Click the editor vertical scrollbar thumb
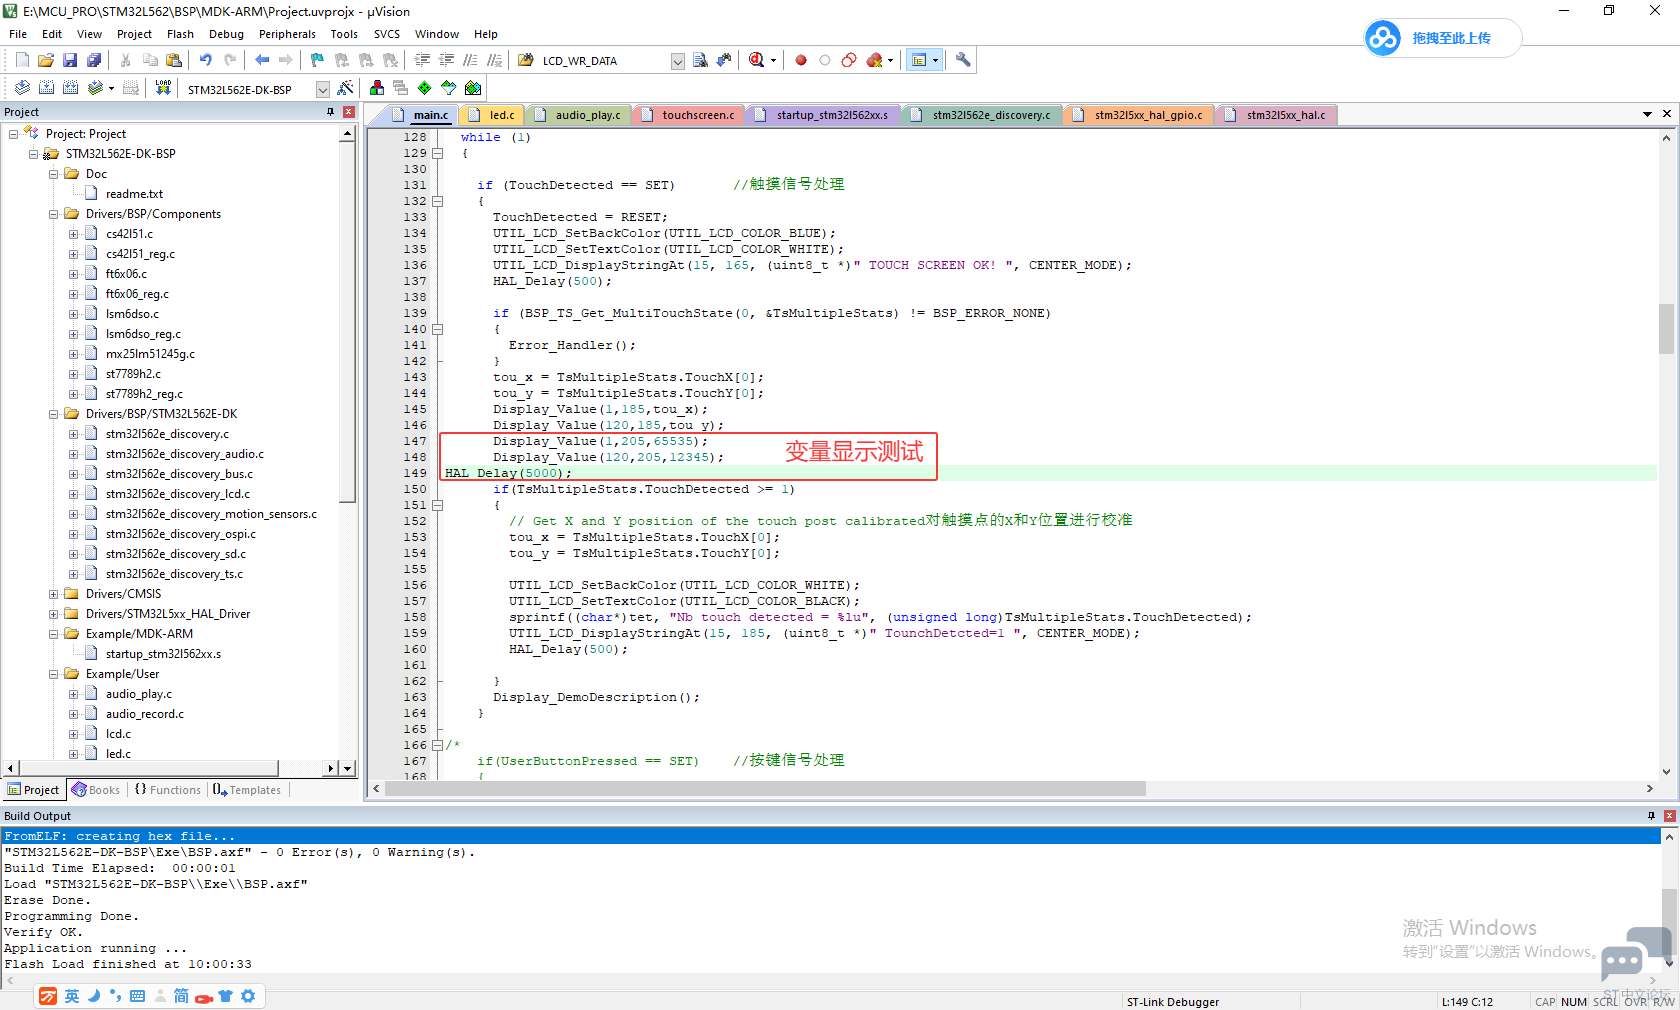The height and width of the screenshot is (1010, 1680). coord(1666,329)
